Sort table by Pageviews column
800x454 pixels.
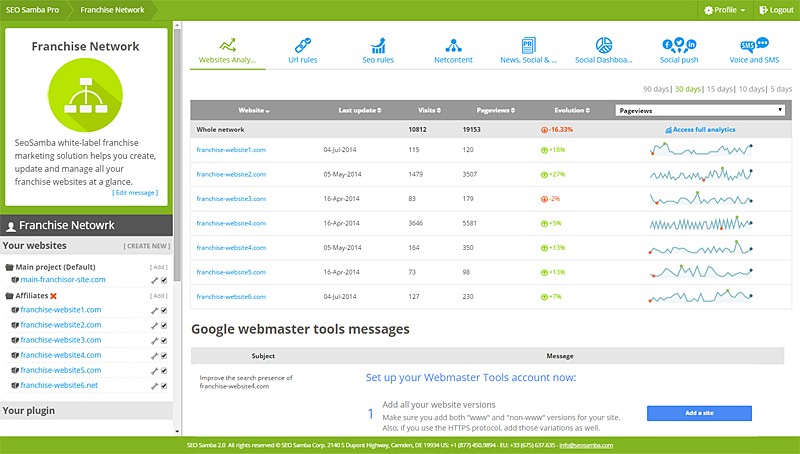point(495,110)
